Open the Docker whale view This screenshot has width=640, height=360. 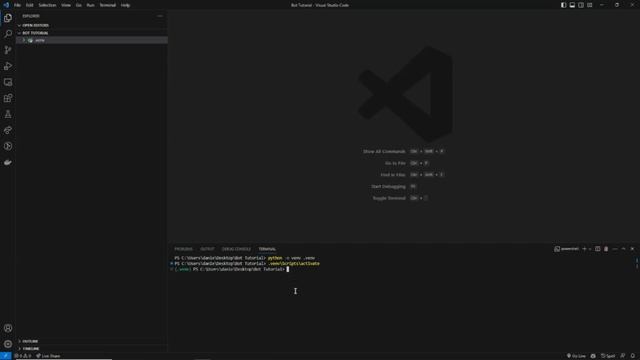coord(8,162)
